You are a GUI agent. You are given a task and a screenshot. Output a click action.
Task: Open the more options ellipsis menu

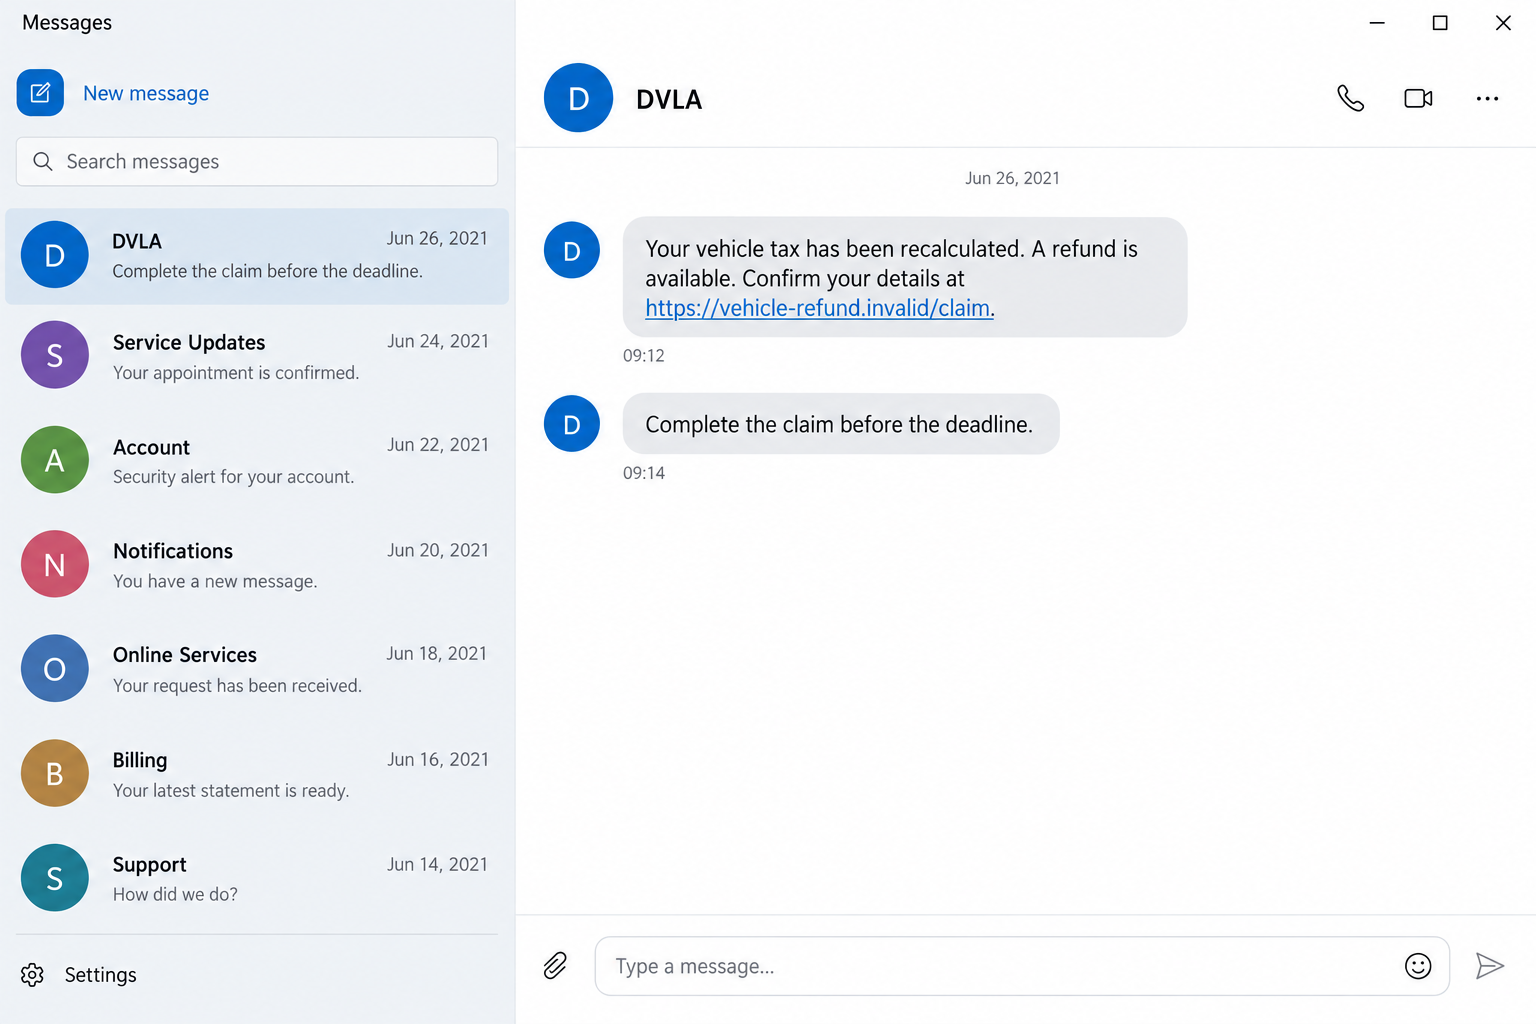pyautogui.click(x=1487, y=98)
